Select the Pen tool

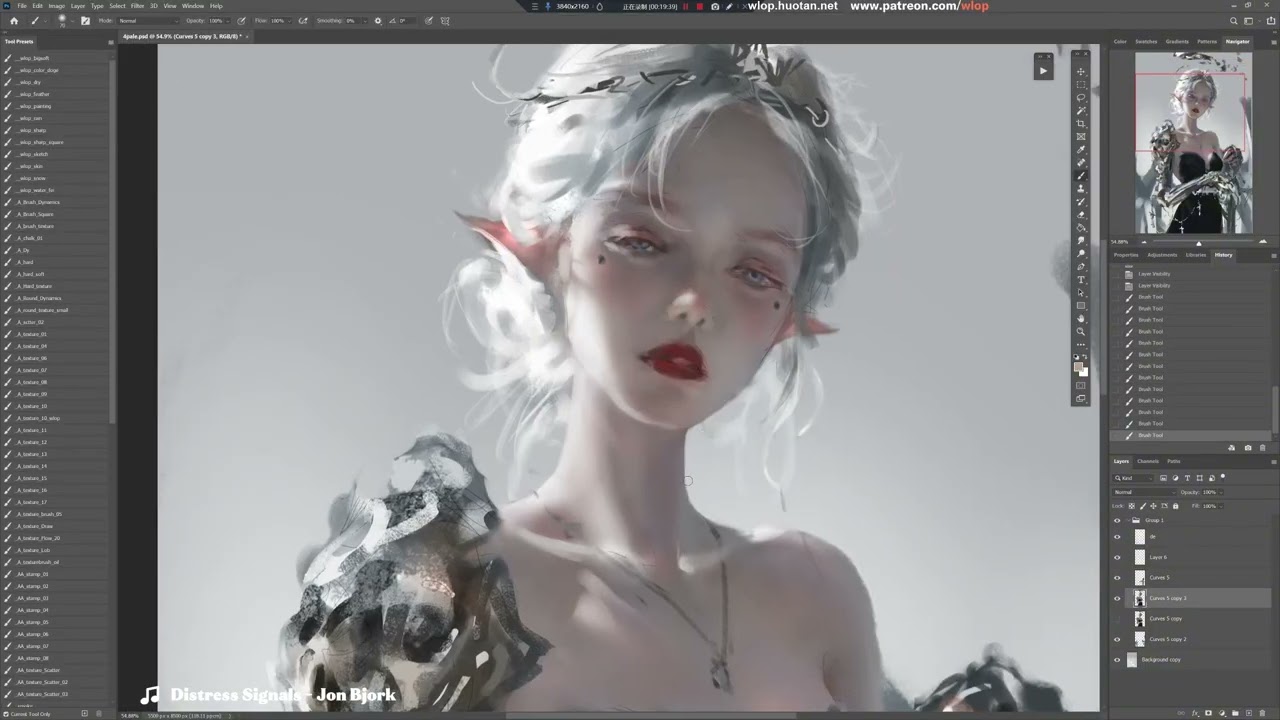point(1081,267)
